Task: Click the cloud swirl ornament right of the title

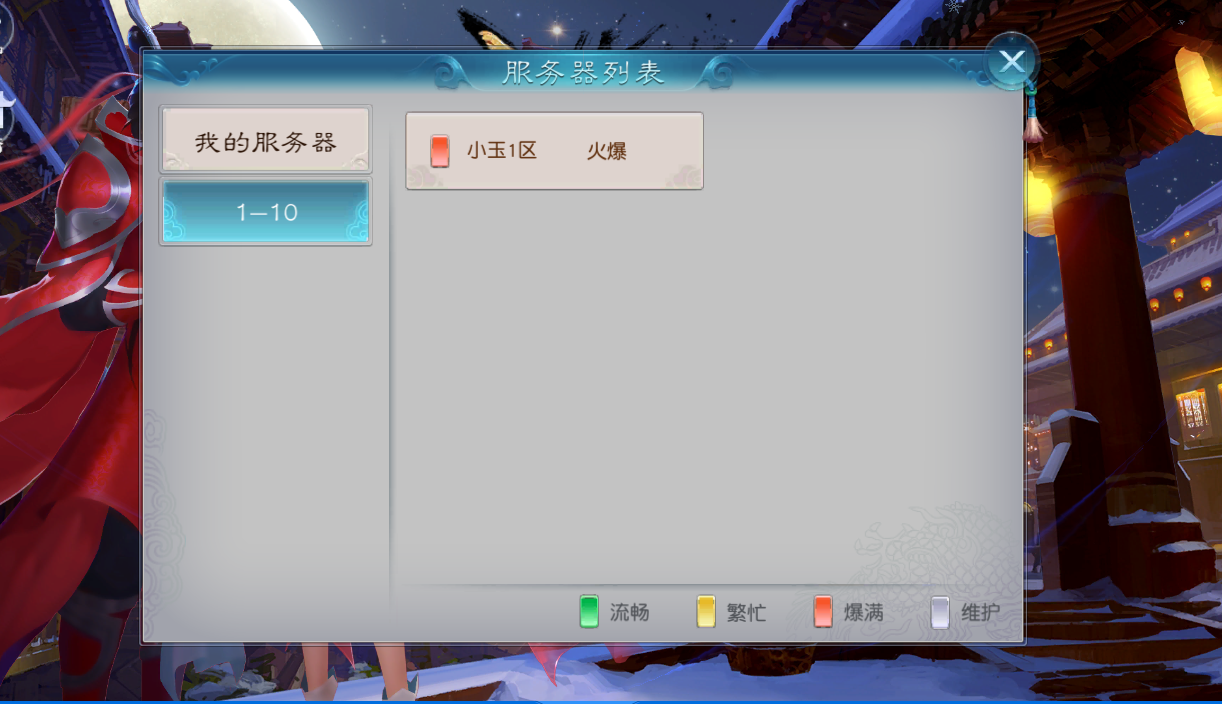Action: pyautogui.click(x=716, y=72)
